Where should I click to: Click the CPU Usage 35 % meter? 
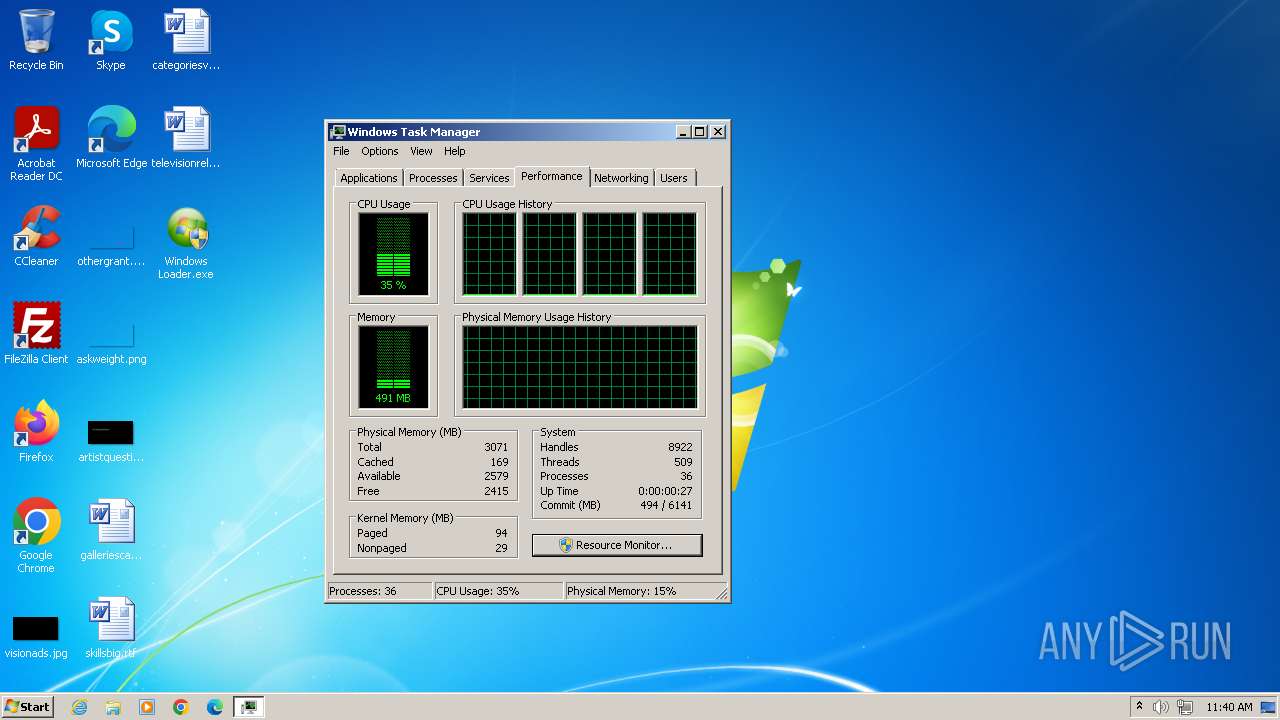[x=393, y=254]
